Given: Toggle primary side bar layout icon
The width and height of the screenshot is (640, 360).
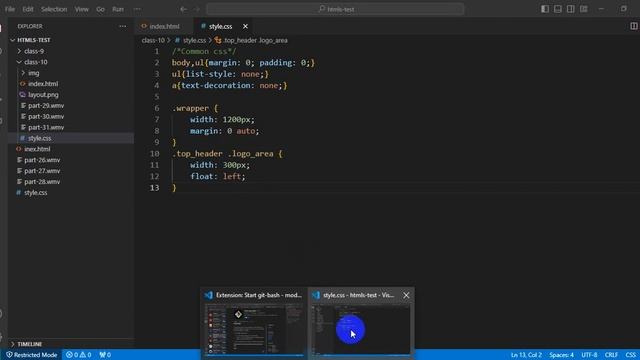Looking at the screenshot, I should point(545,9).
